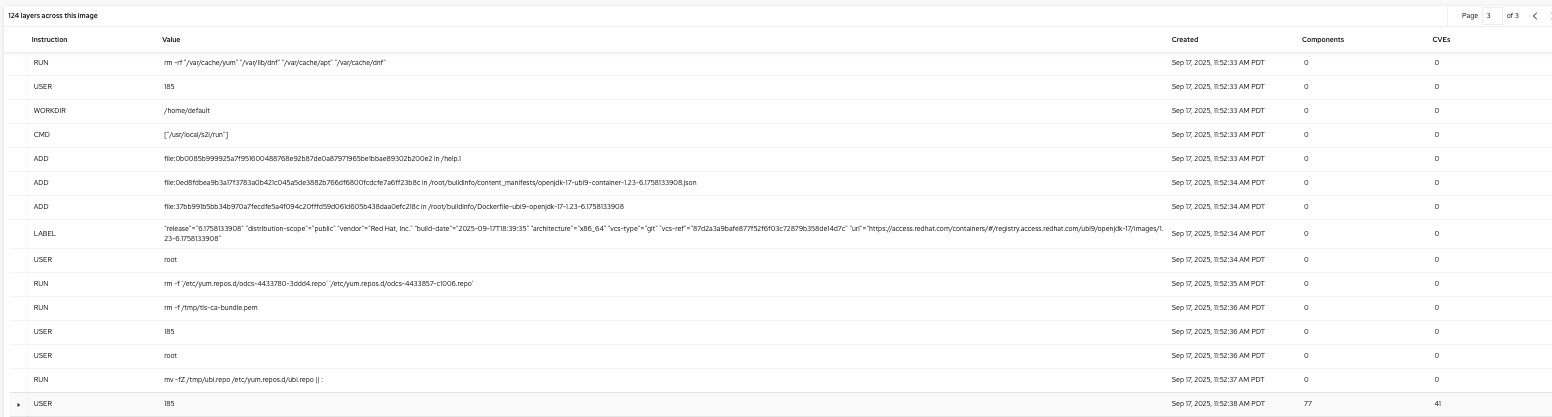Click the Created column header
This screenshot has width=1552, height=417.
tap(1184, 39)
